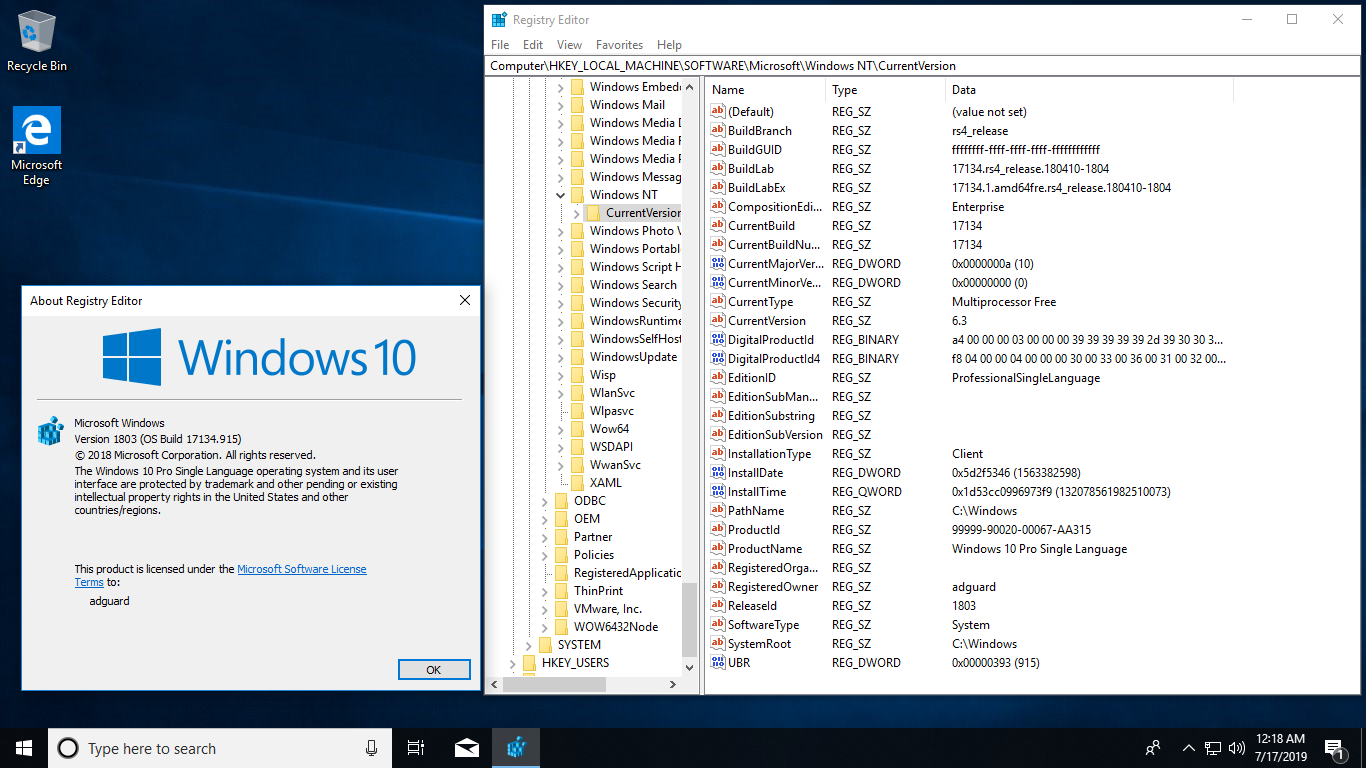Expand the CurrentVersion tree node
1366x768 pixels.
577,213
